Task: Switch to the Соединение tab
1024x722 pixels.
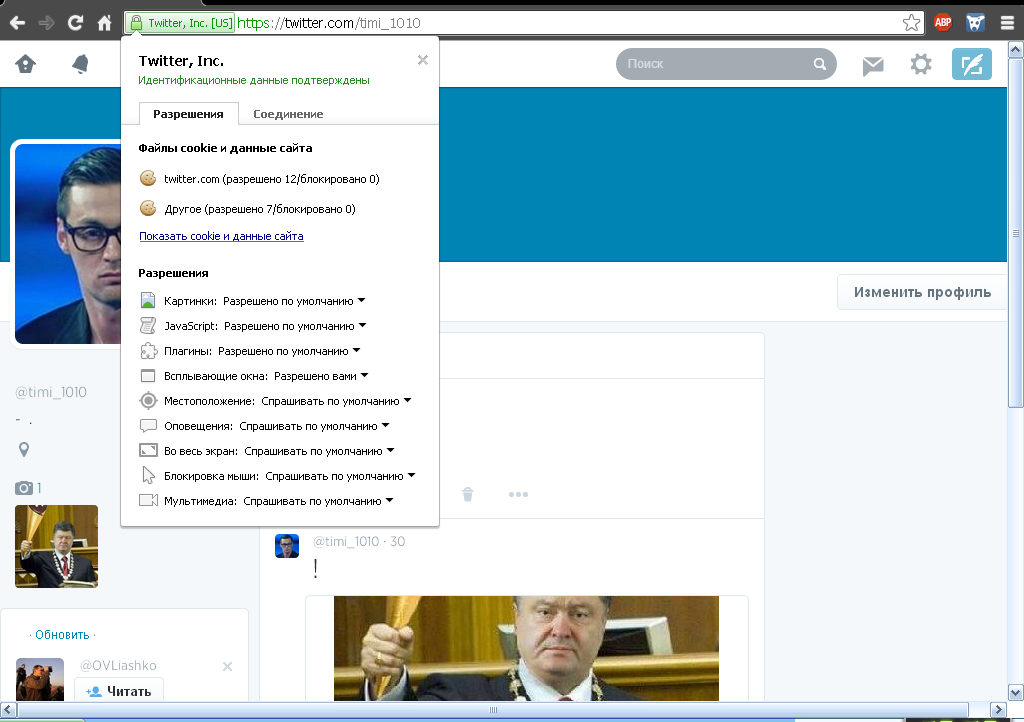Action: (288, 114)
